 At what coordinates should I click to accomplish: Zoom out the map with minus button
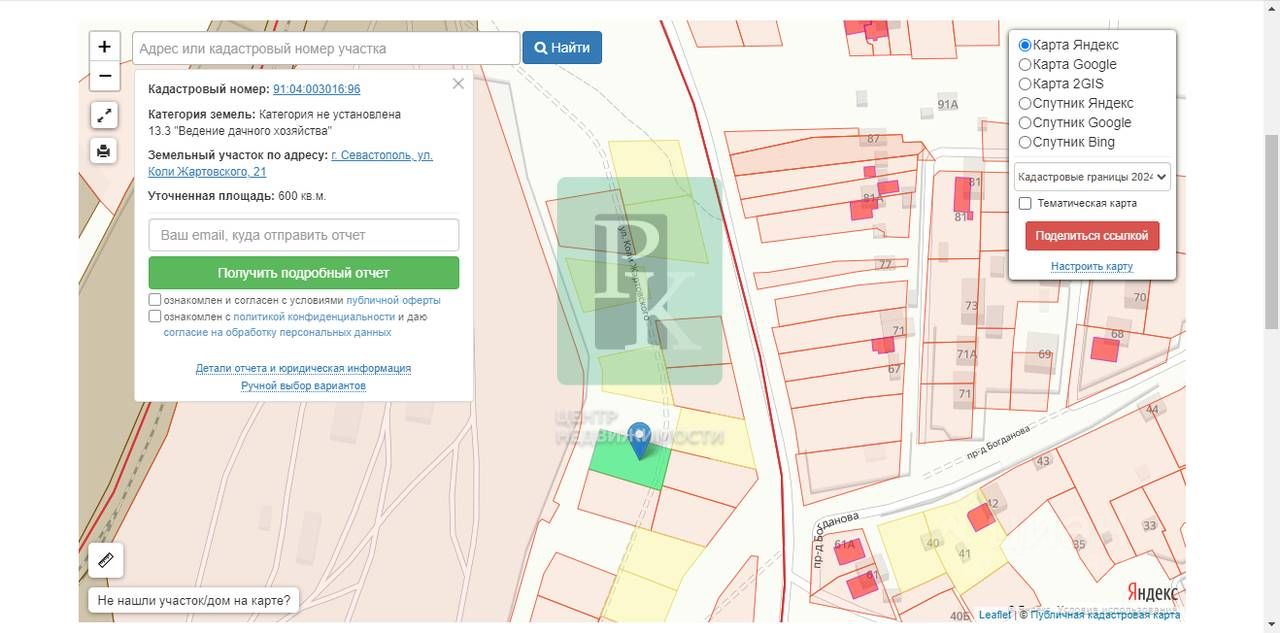click(105, 76)
